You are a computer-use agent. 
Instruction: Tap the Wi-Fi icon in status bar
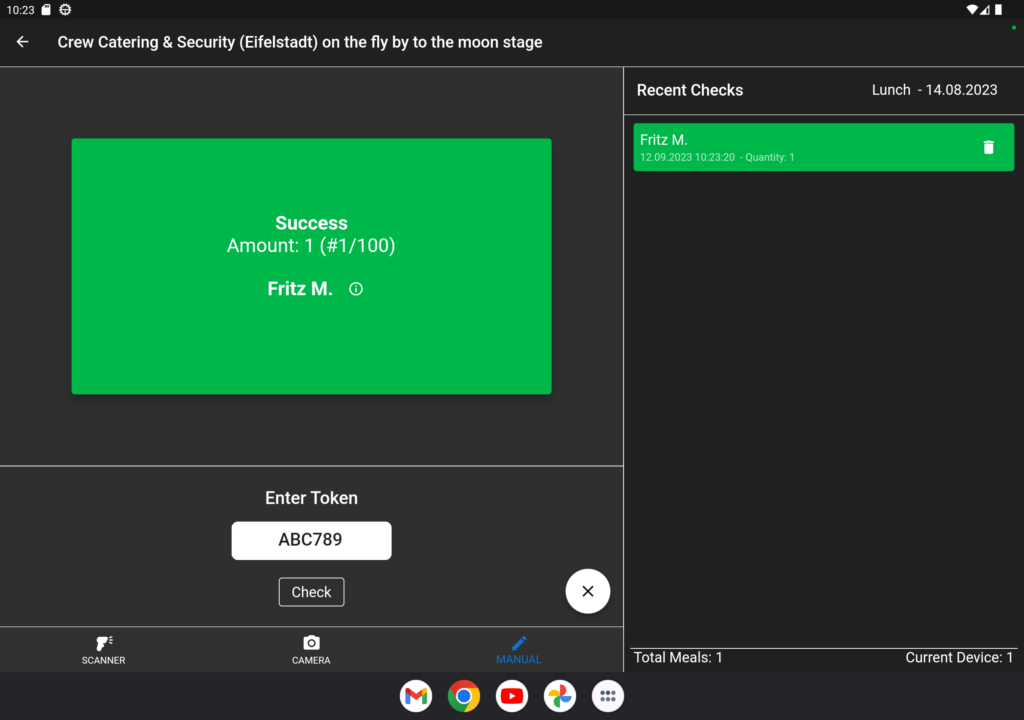coord(972,10)
